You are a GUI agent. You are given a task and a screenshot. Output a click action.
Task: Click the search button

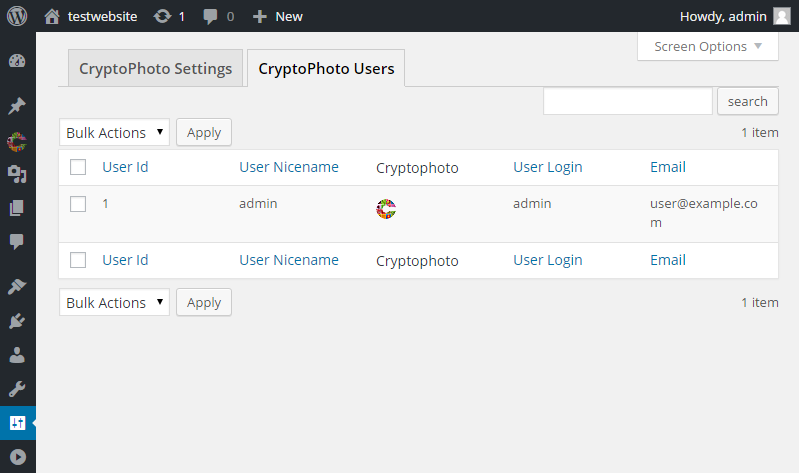click(x=748, y=101)
